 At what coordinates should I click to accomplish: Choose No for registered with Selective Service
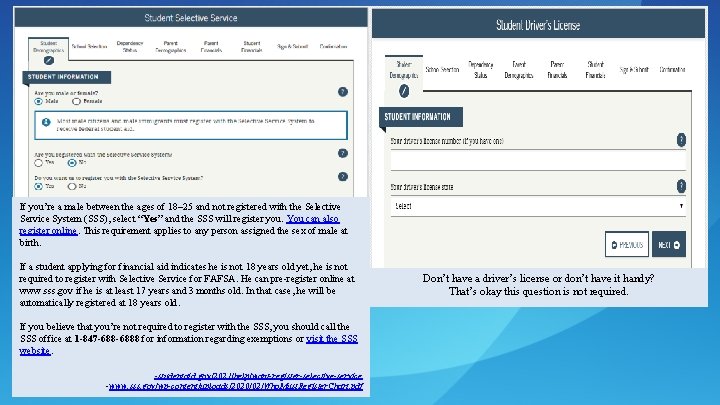[x=72, y=163]
